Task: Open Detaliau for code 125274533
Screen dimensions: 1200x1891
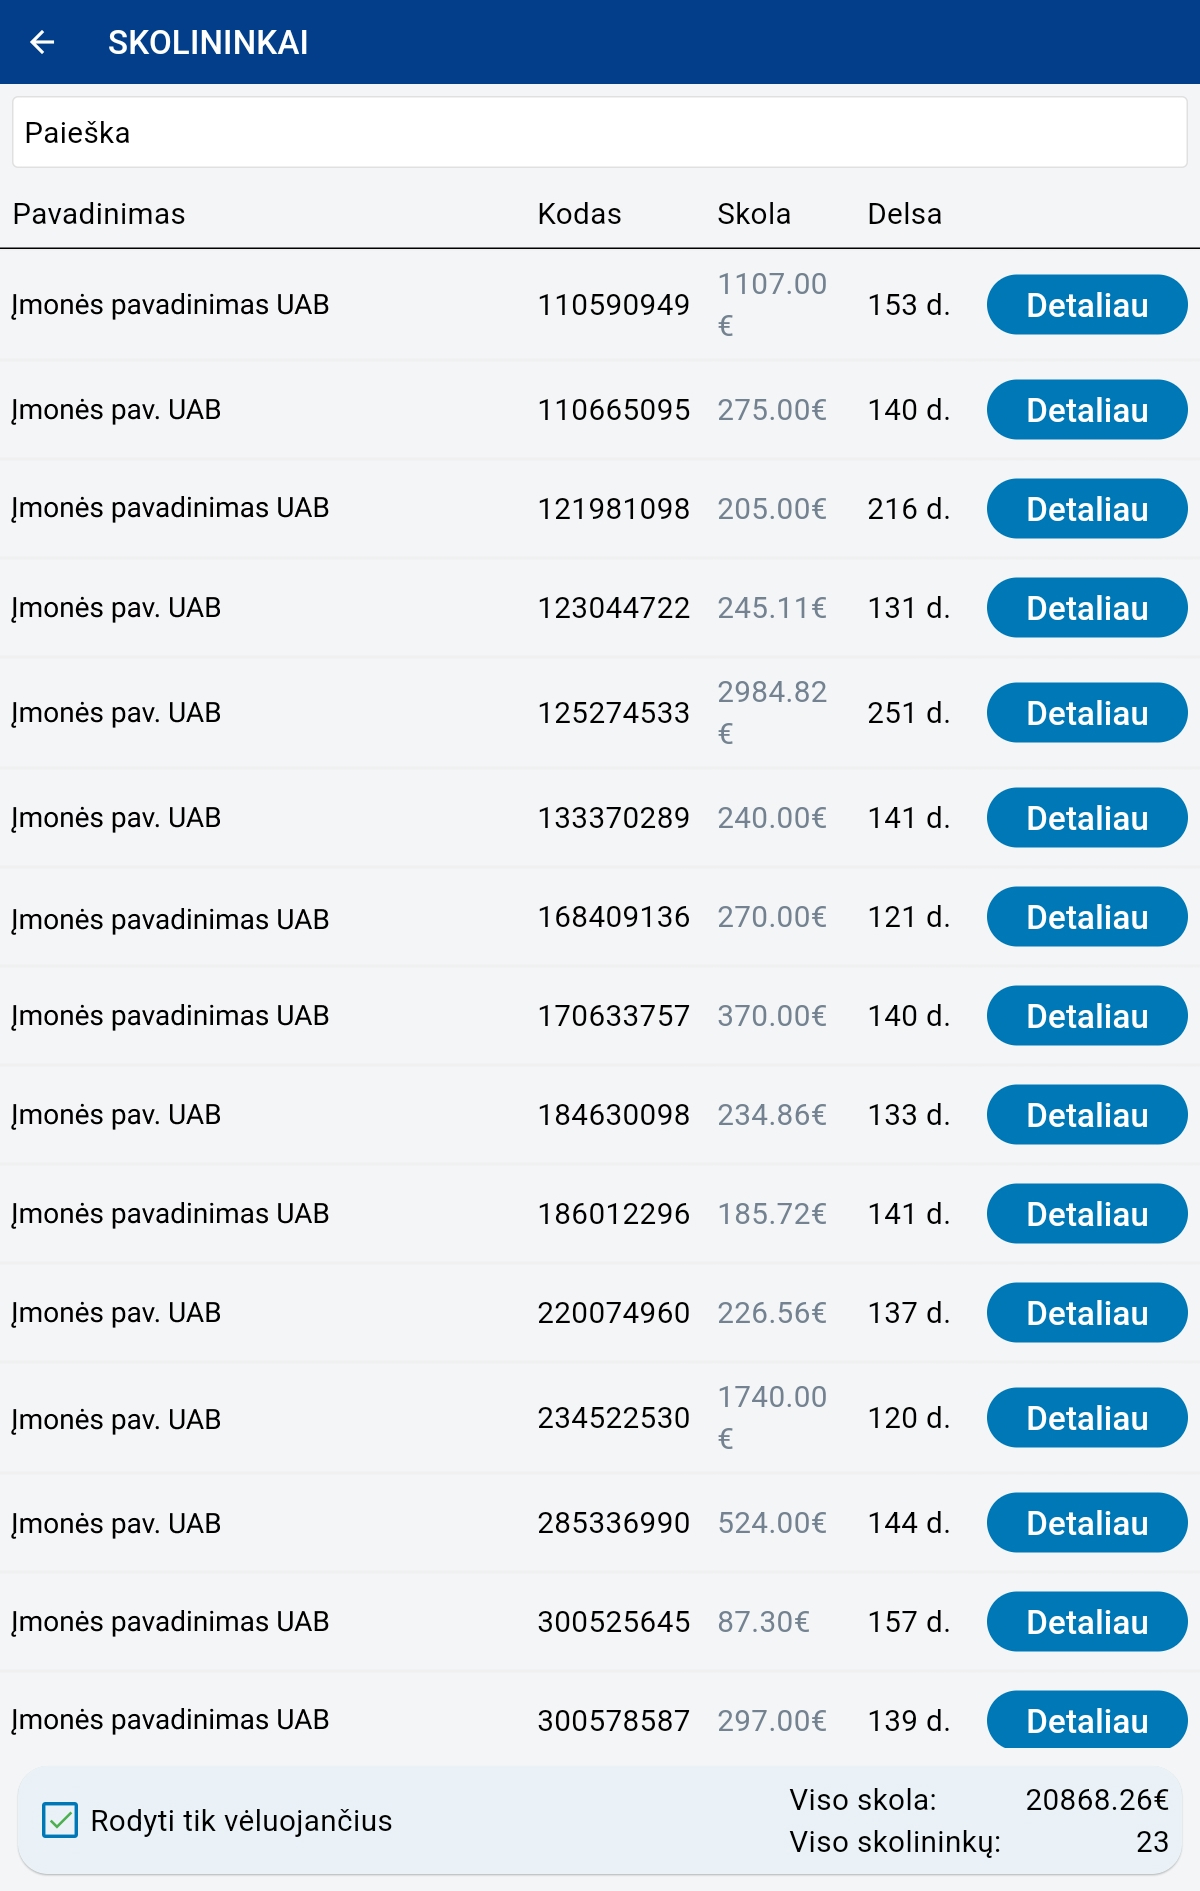Action: point(1087,713)
